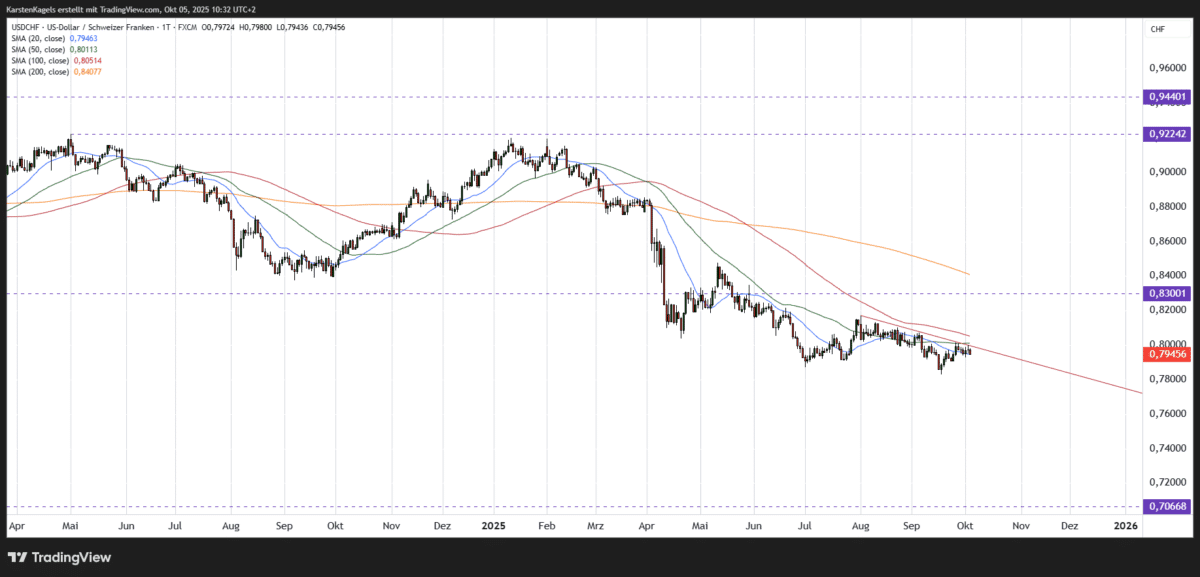1200x577 pixels.
Task: Select the purple 0,92242 price level label
Action: pos(1165,133)
